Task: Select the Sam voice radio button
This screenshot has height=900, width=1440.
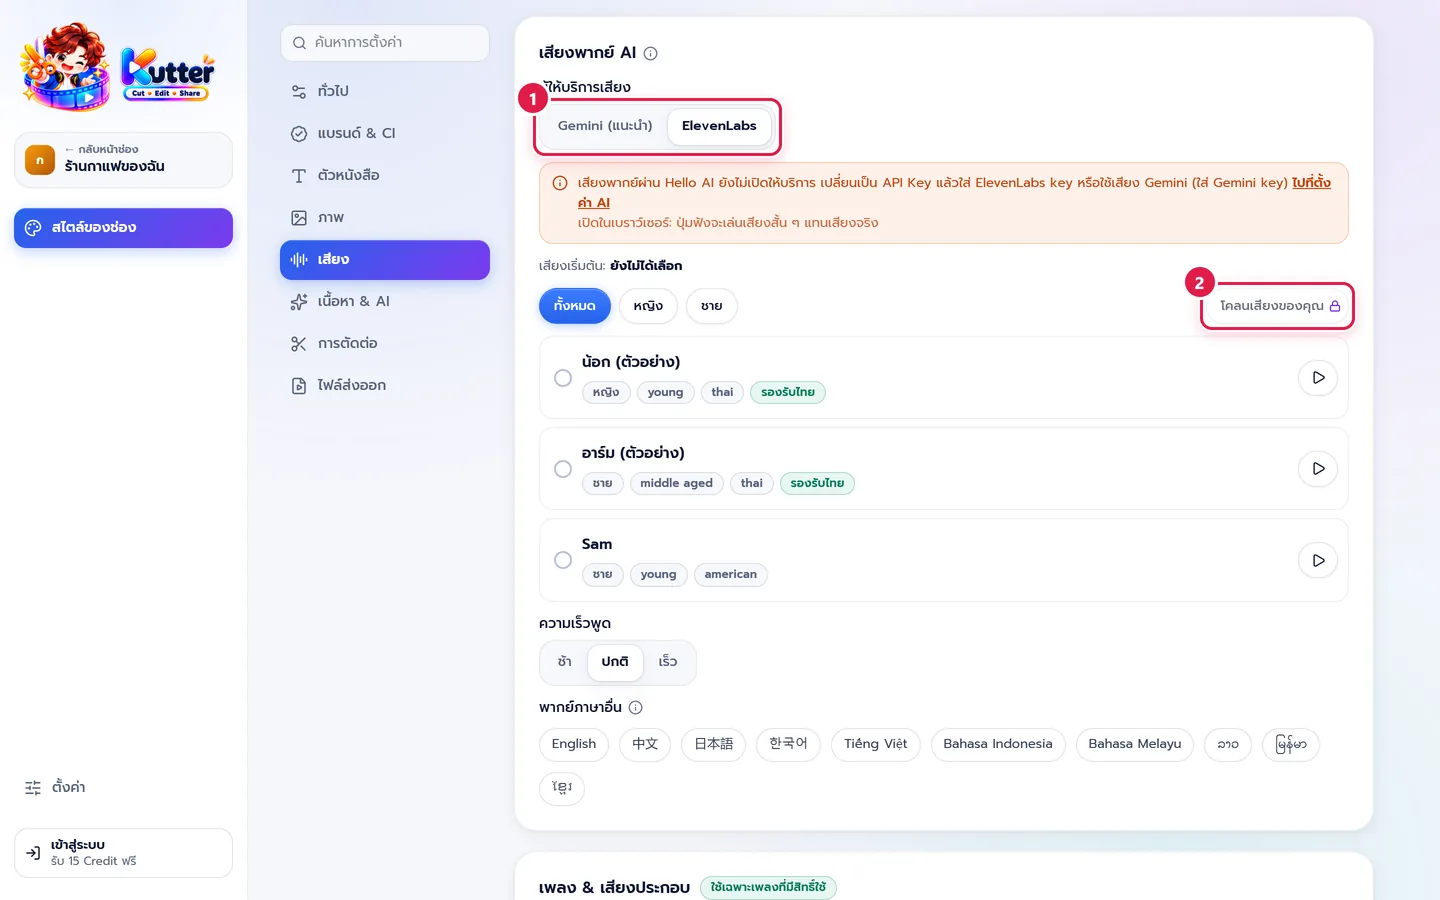Action: [x=563, y=561]
